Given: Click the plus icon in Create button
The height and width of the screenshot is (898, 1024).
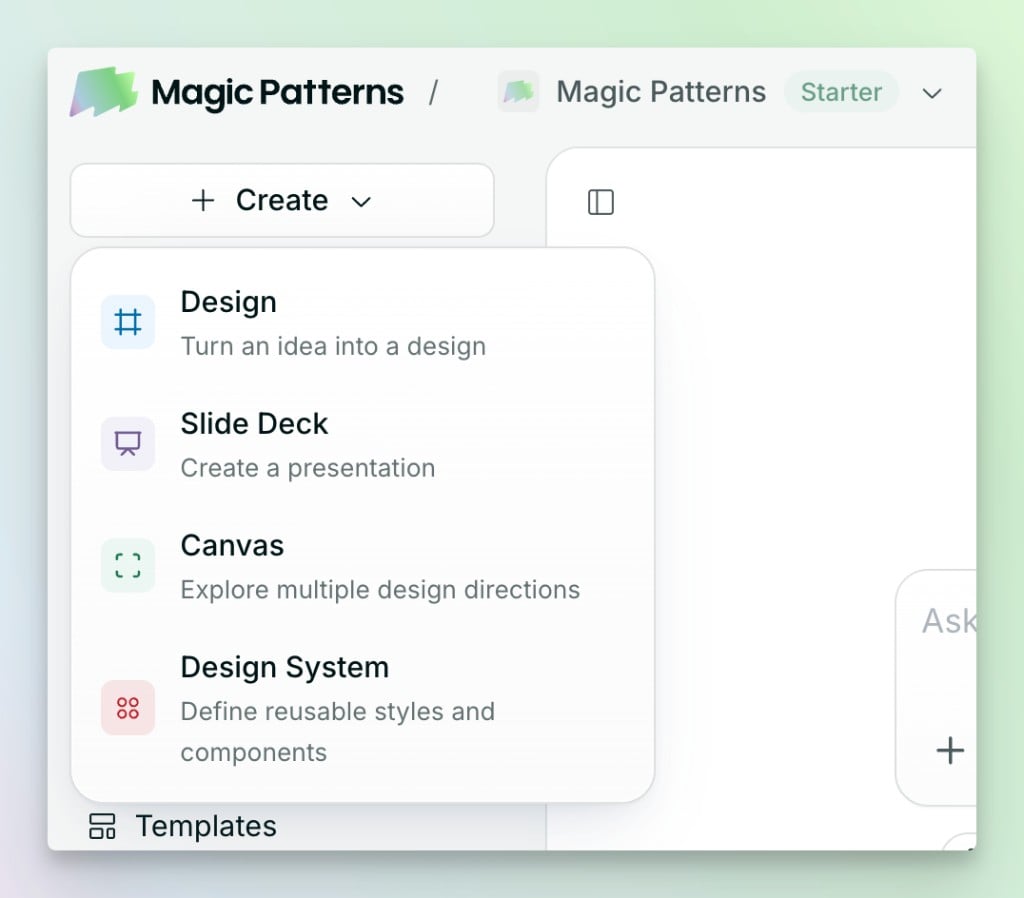Looking at the screenshot, I should (x=203, y=200).
